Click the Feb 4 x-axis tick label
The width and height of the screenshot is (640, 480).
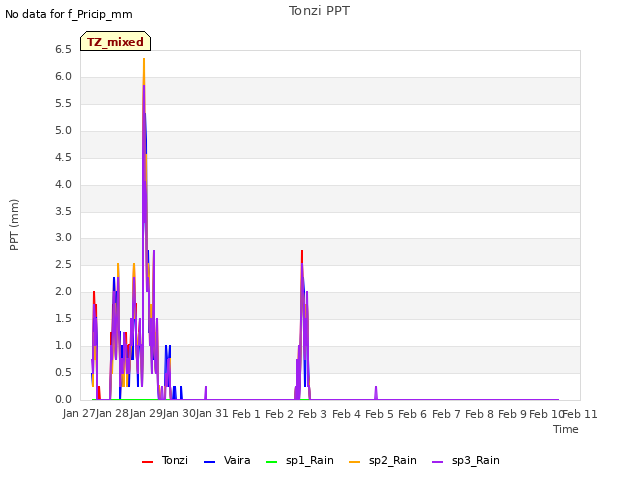point(346,414)
